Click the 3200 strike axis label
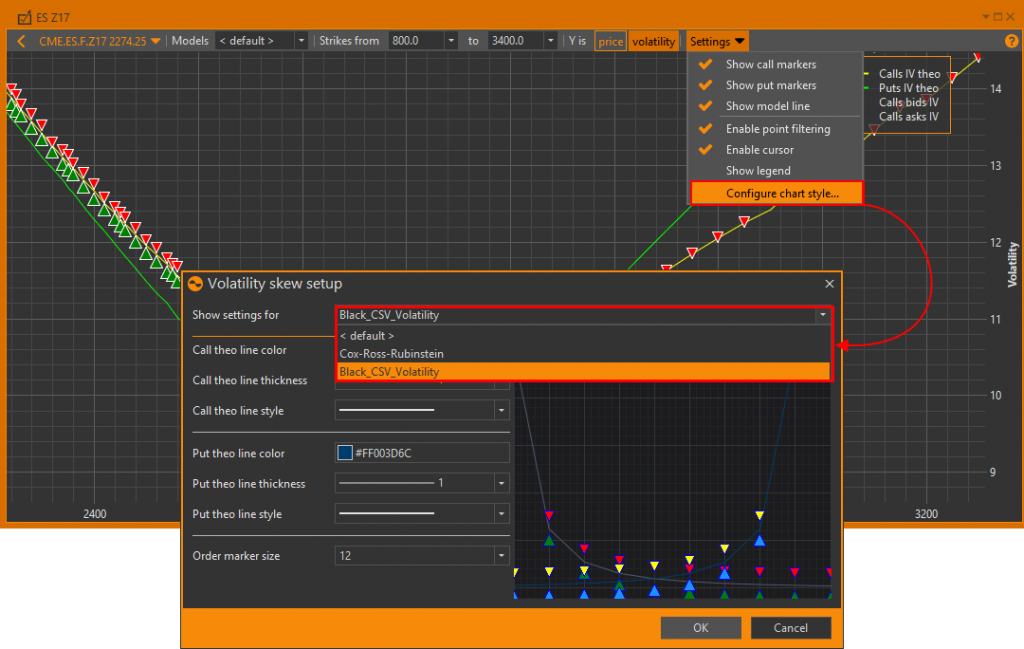 pyautogui.click(x=926, y=514)
